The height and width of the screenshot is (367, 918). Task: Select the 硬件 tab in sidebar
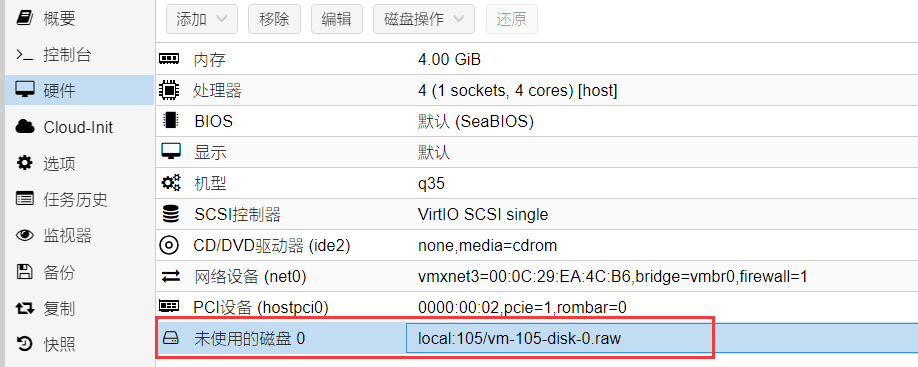click(x=80, y=90)
